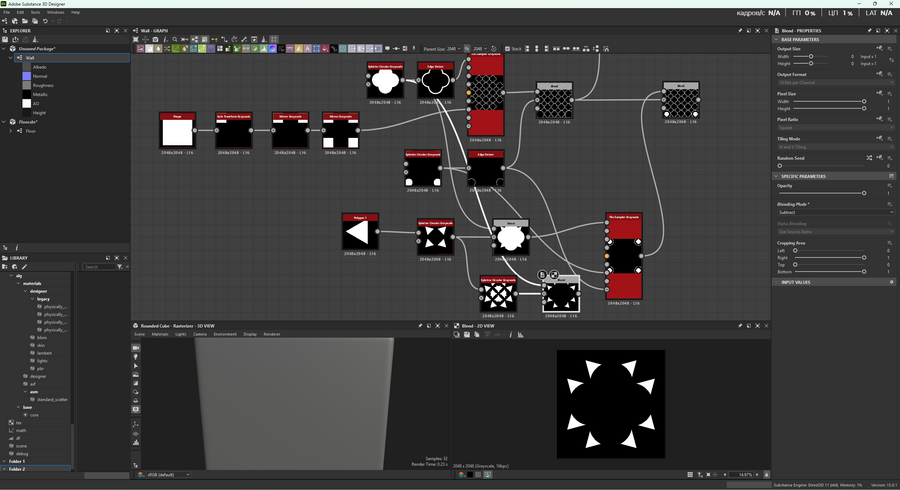900x490 pixels.
Task: Click the random seed shuffle icon
Action: tap(868, 158)
